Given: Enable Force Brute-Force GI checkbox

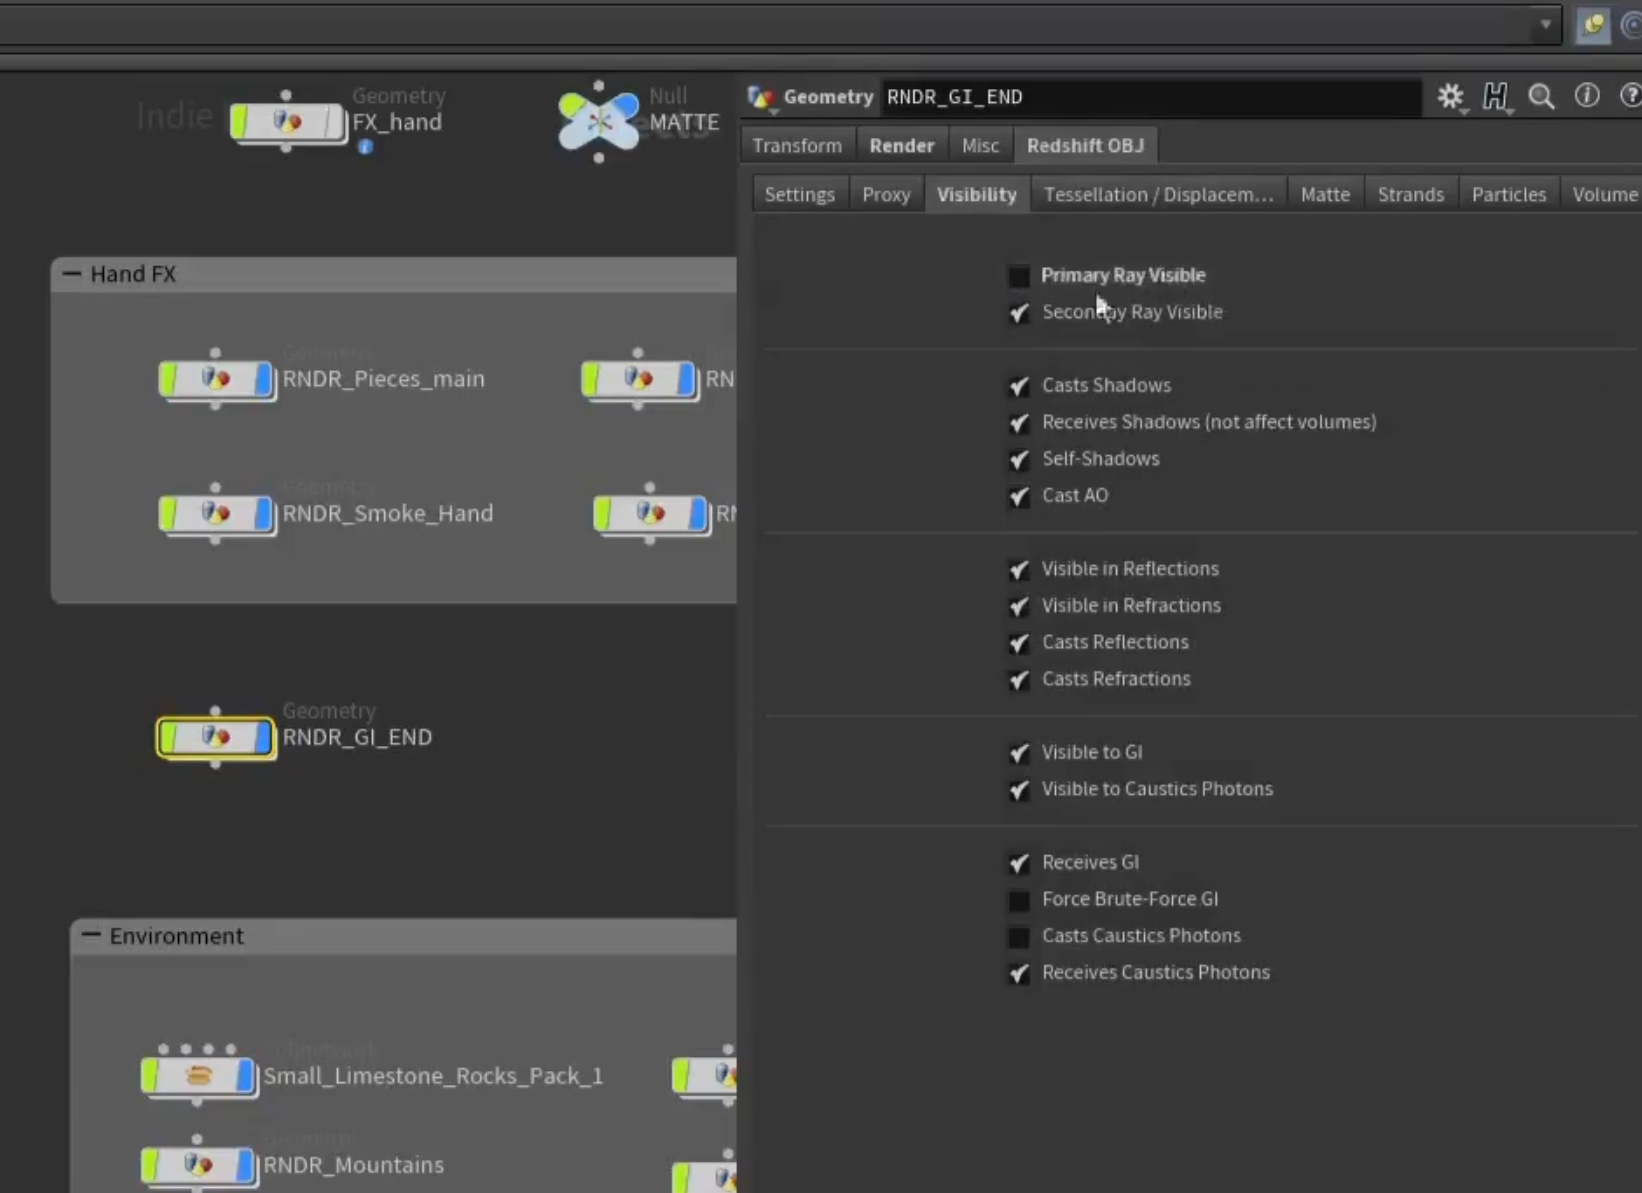Looking at the screenshot, I should tap(1018, 900).
